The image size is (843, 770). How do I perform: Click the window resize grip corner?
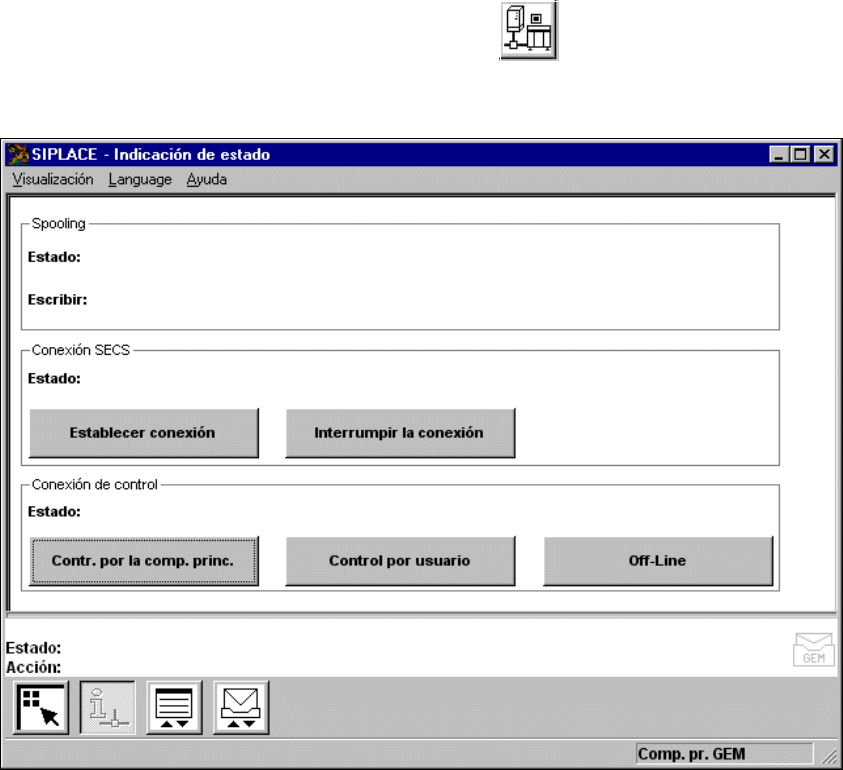pyautogui.click(x=828, y=755)
